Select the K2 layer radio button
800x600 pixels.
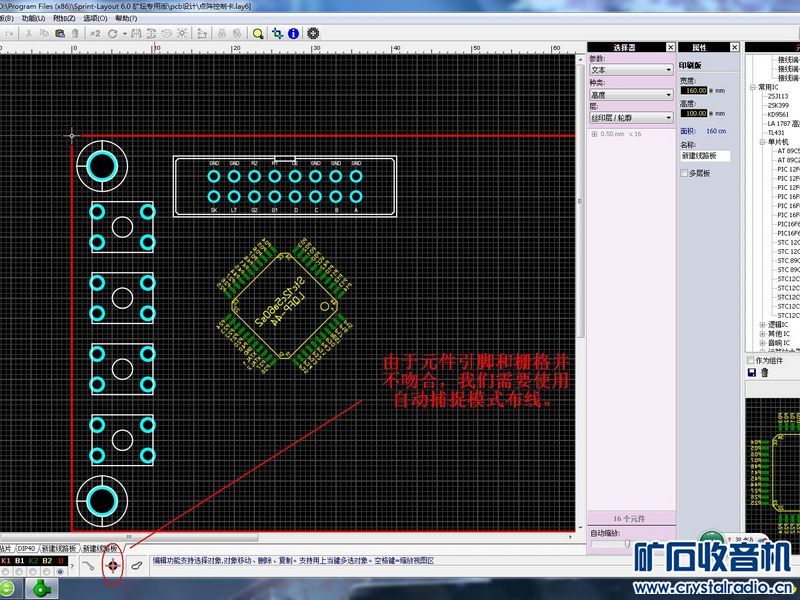tap(33, 571)
